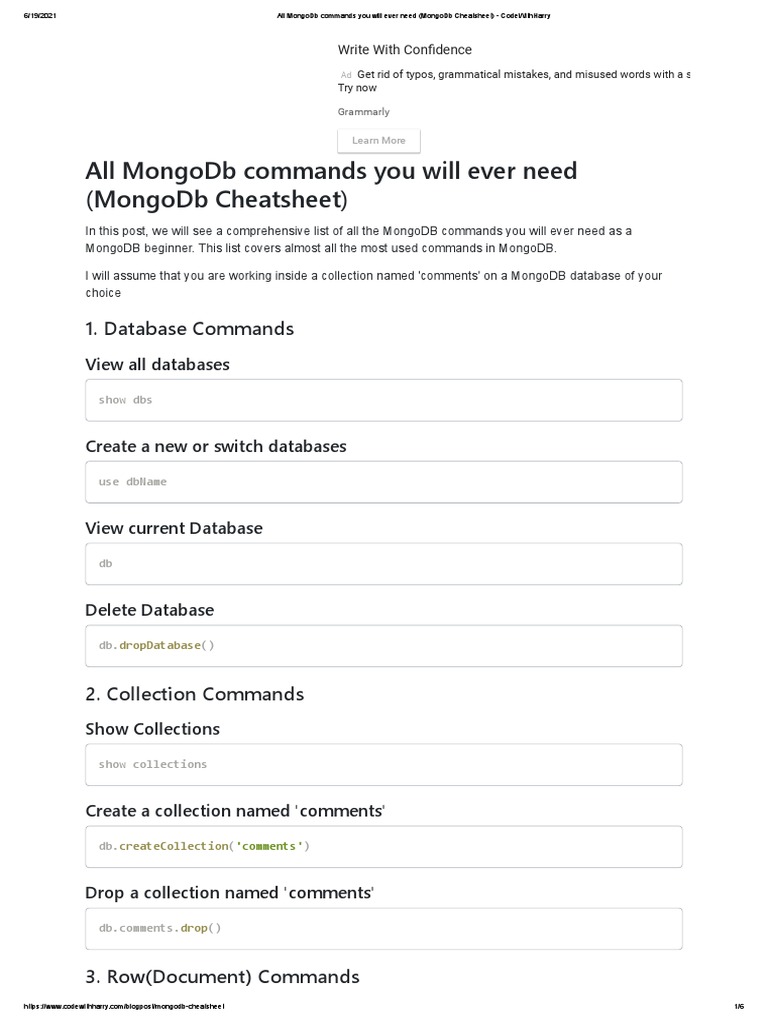Click the Delete Database subheading

tap(150, 610)
